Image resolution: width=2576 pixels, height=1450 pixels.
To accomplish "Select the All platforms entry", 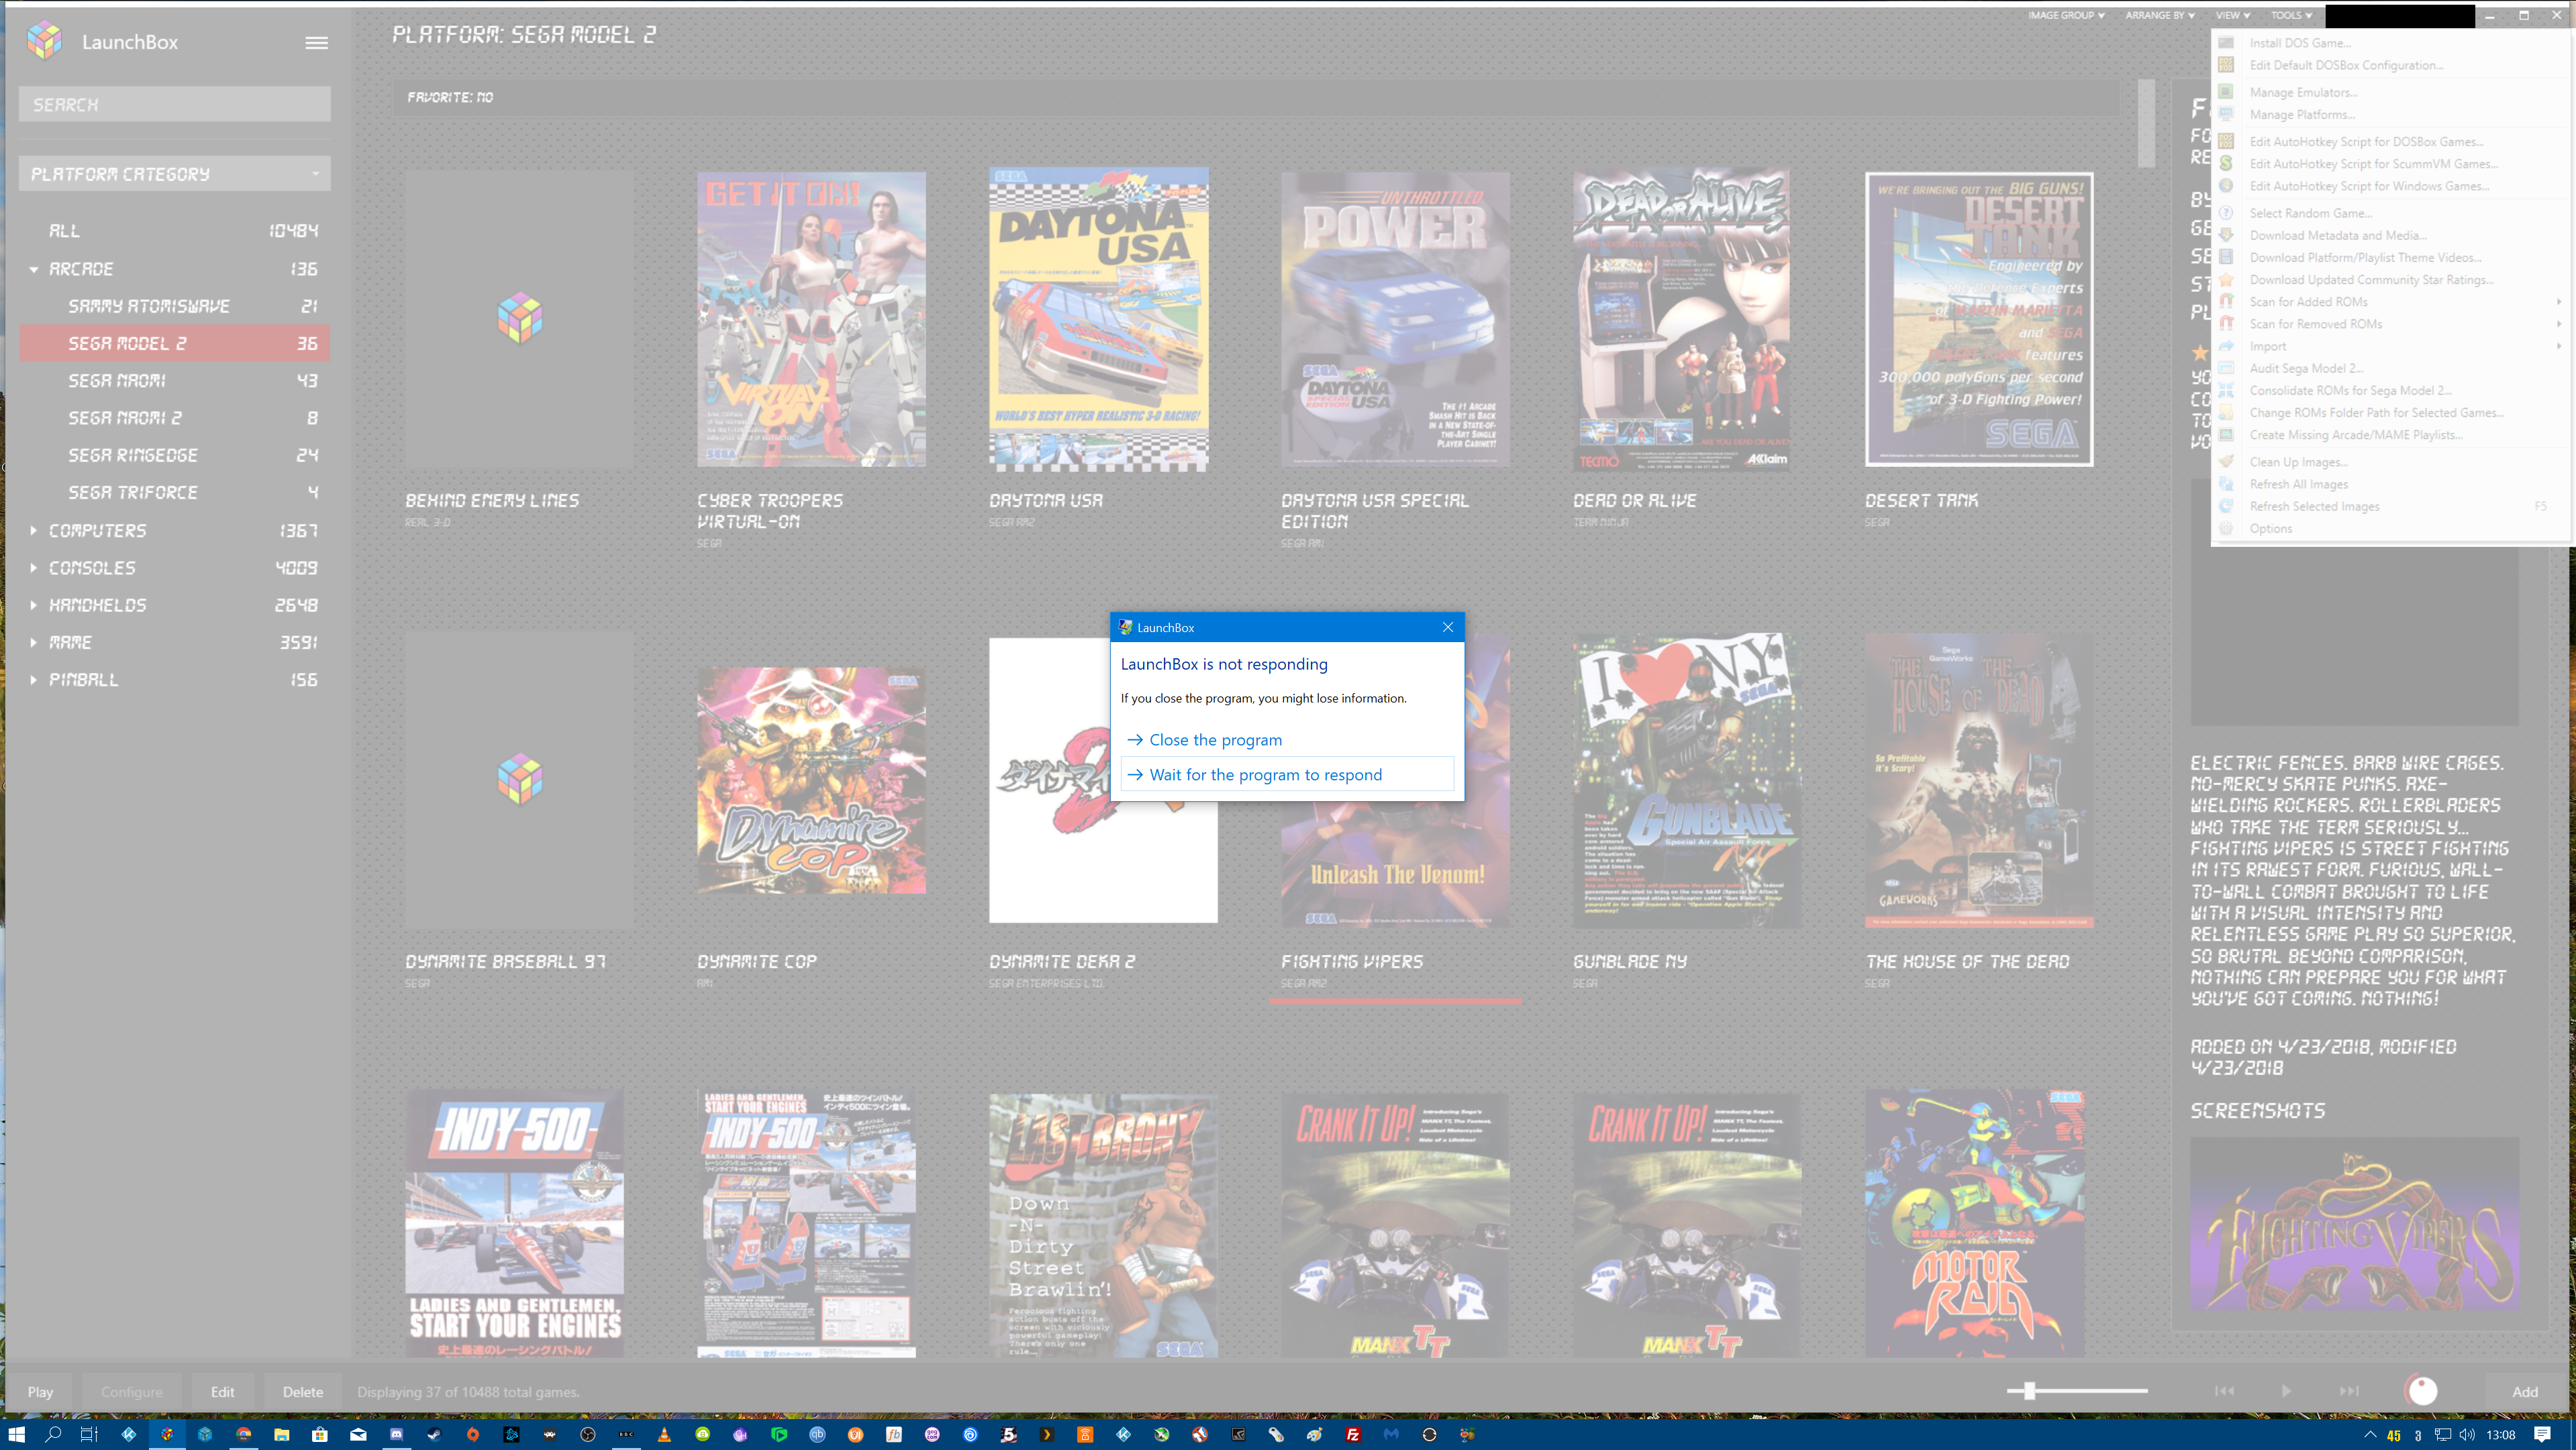I will [174, 231].
